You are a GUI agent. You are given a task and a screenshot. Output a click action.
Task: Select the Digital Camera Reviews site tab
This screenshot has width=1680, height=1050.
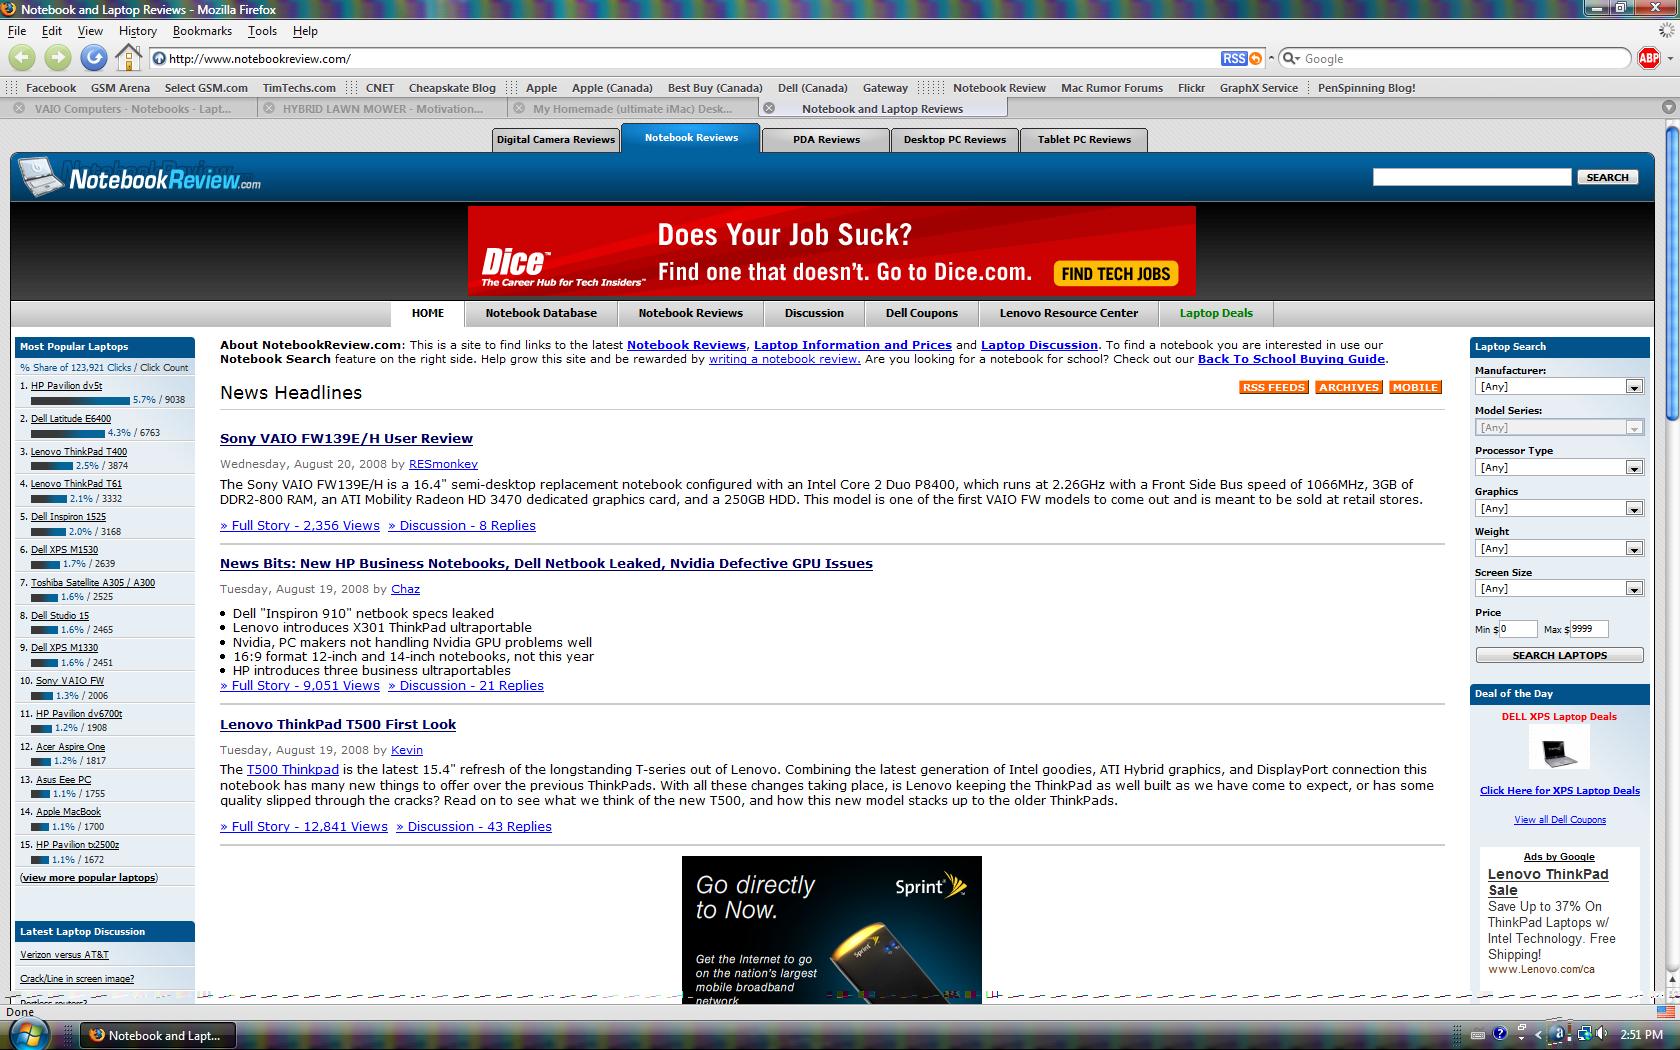tap(556, 139)
